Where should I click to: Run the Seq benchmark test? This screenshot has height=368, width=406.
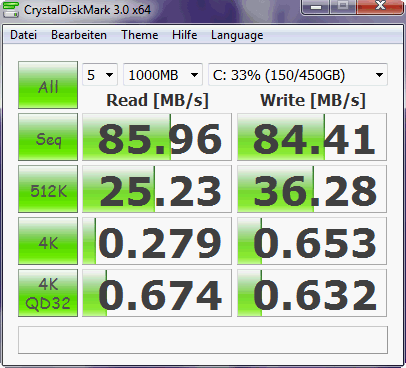pyautogui.click(x=48, y=137)
